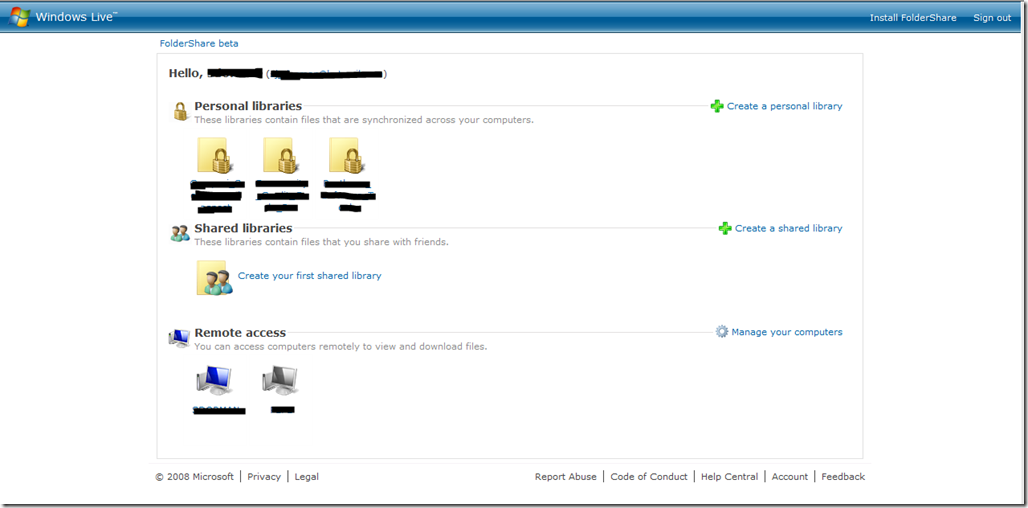Open the first locked personal library folder

coord(216,155)
